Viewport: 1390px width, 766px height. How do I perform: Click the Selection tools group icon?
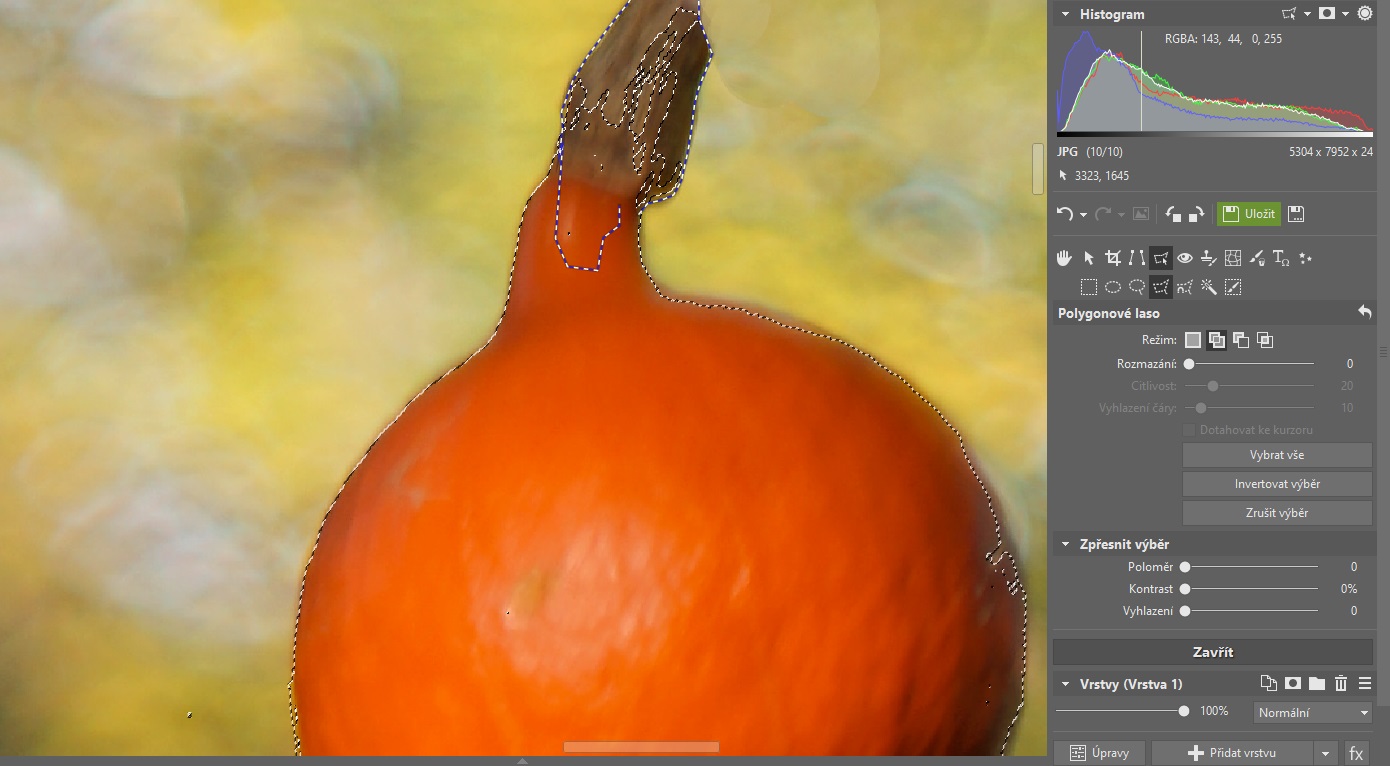pyautogui.click(x=1160, y=258)
